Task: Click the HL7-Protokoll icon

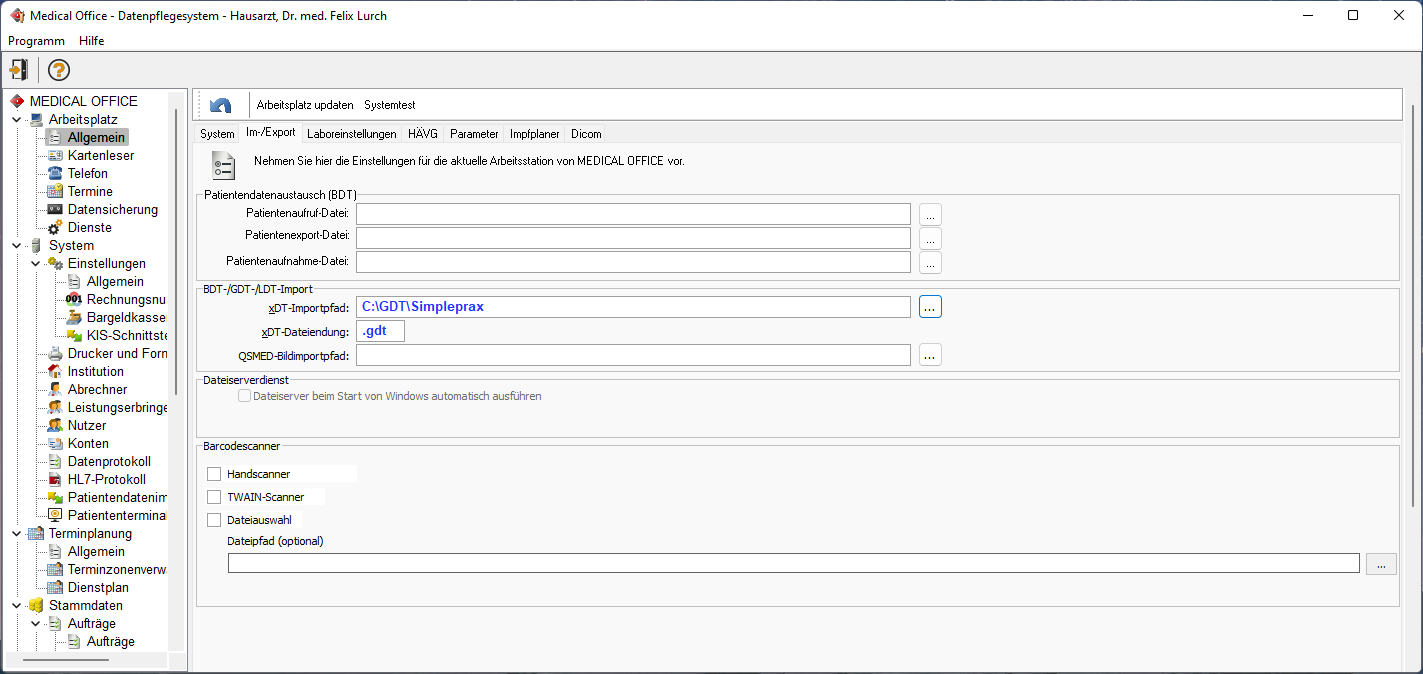Action: (x=56, y=479)
